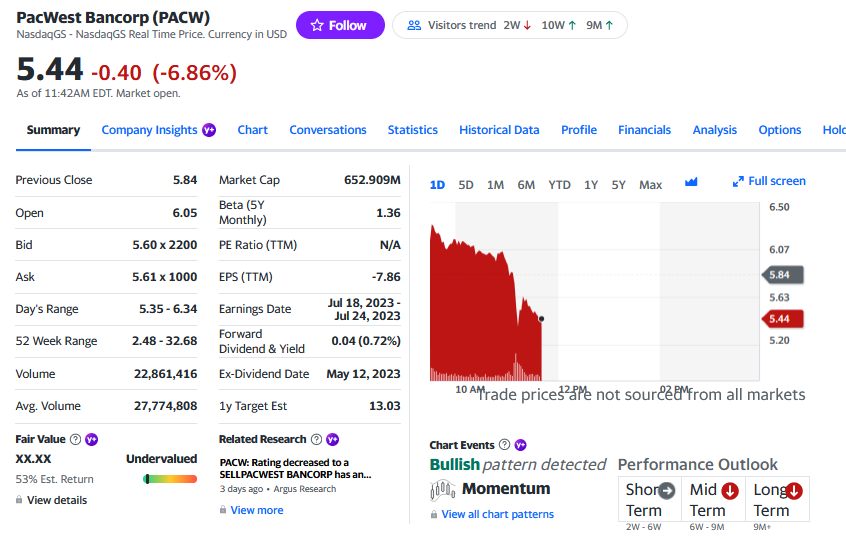This screenshot has height=539, width=846.
Task: Click the Fair Value valuation gradient bar
Action: [170, 479]
